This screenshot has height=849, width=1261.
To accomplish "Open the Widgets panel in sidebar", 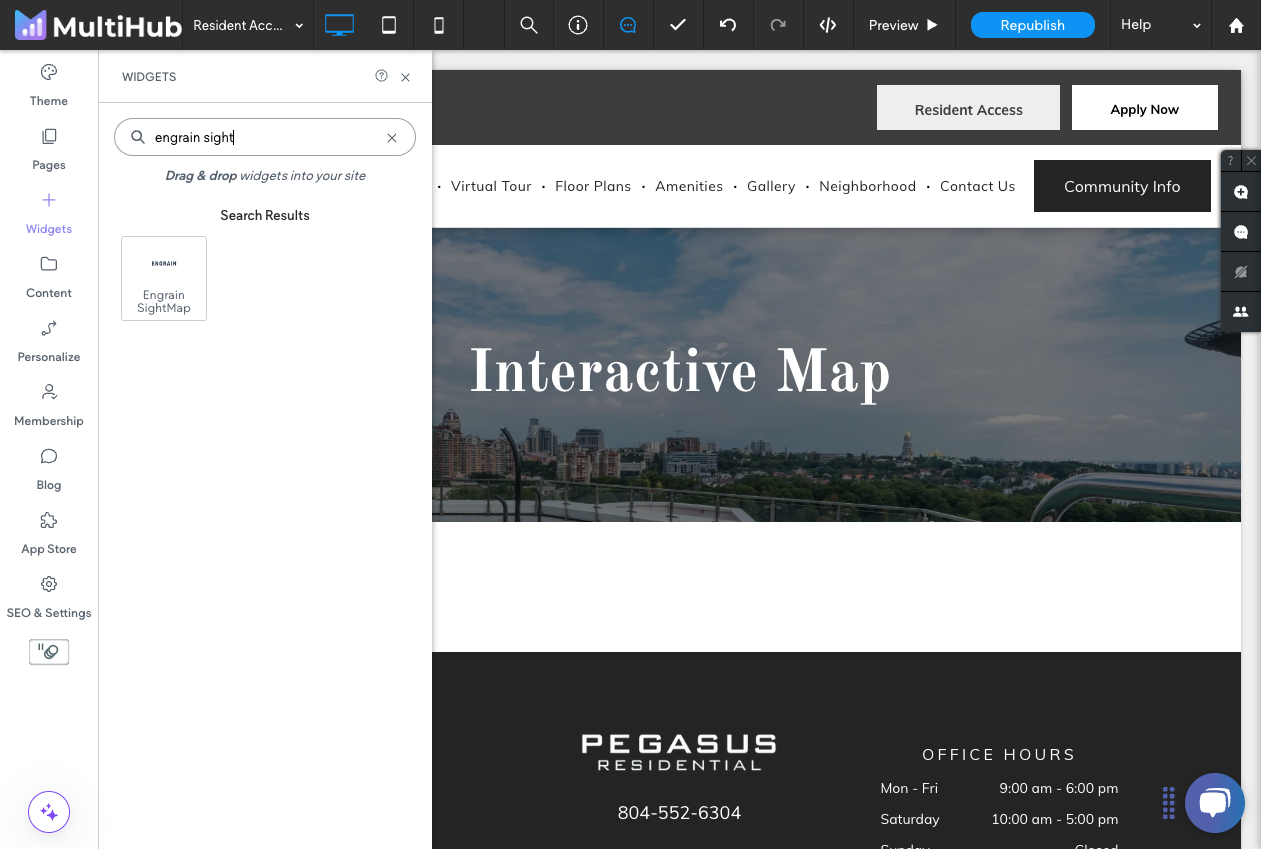I will [x=49, y=213].
